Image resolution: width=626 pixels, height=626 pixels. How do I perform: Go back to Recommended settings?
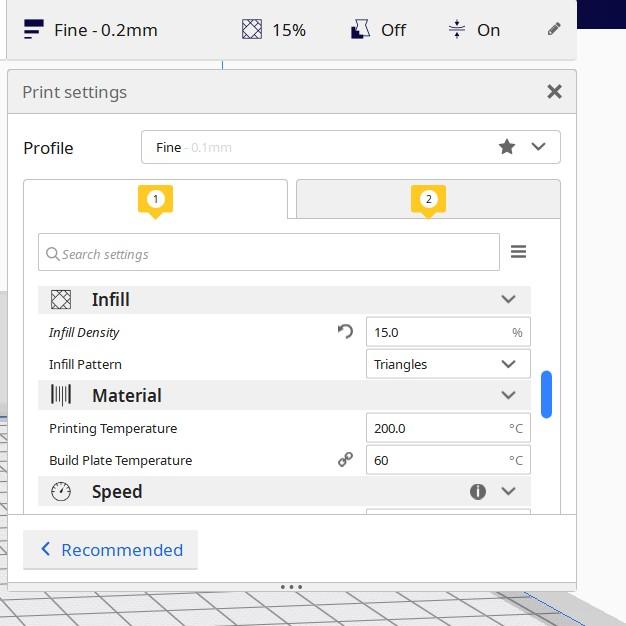coord(111,550)
